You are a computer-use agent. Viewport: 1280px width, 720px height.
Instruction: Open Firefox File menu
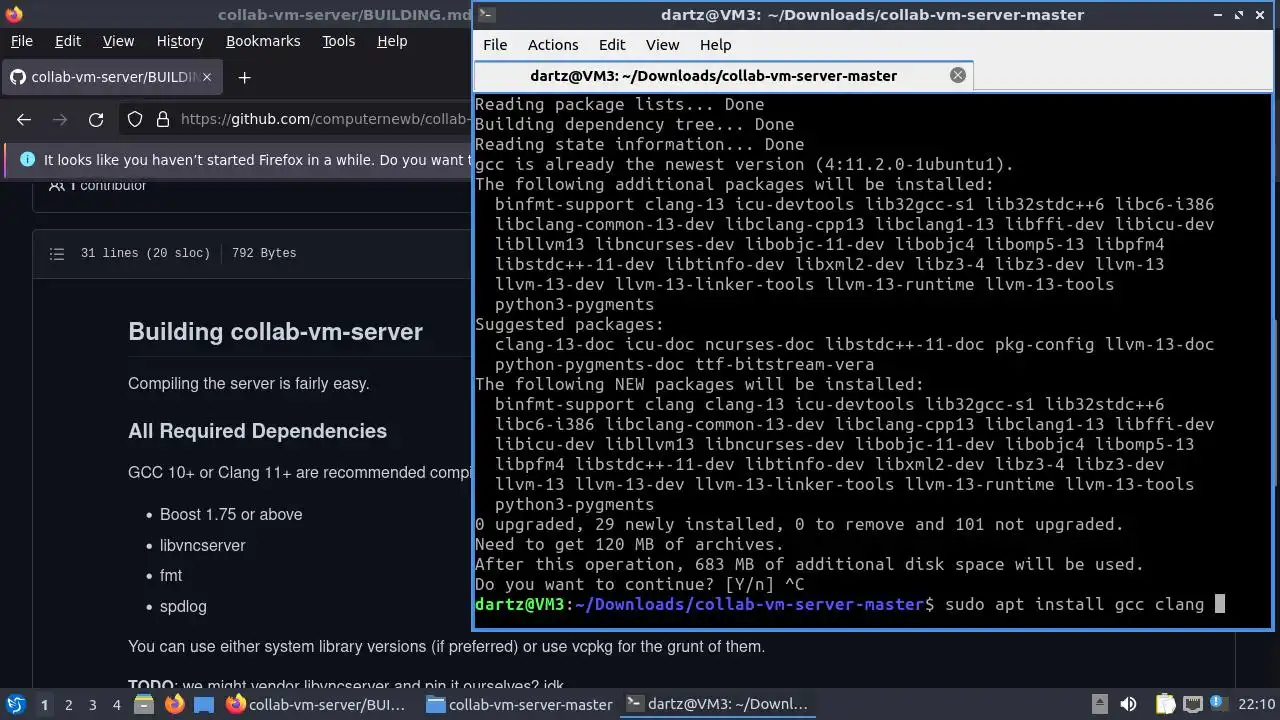pyautogui.click(x=21, y=41)
